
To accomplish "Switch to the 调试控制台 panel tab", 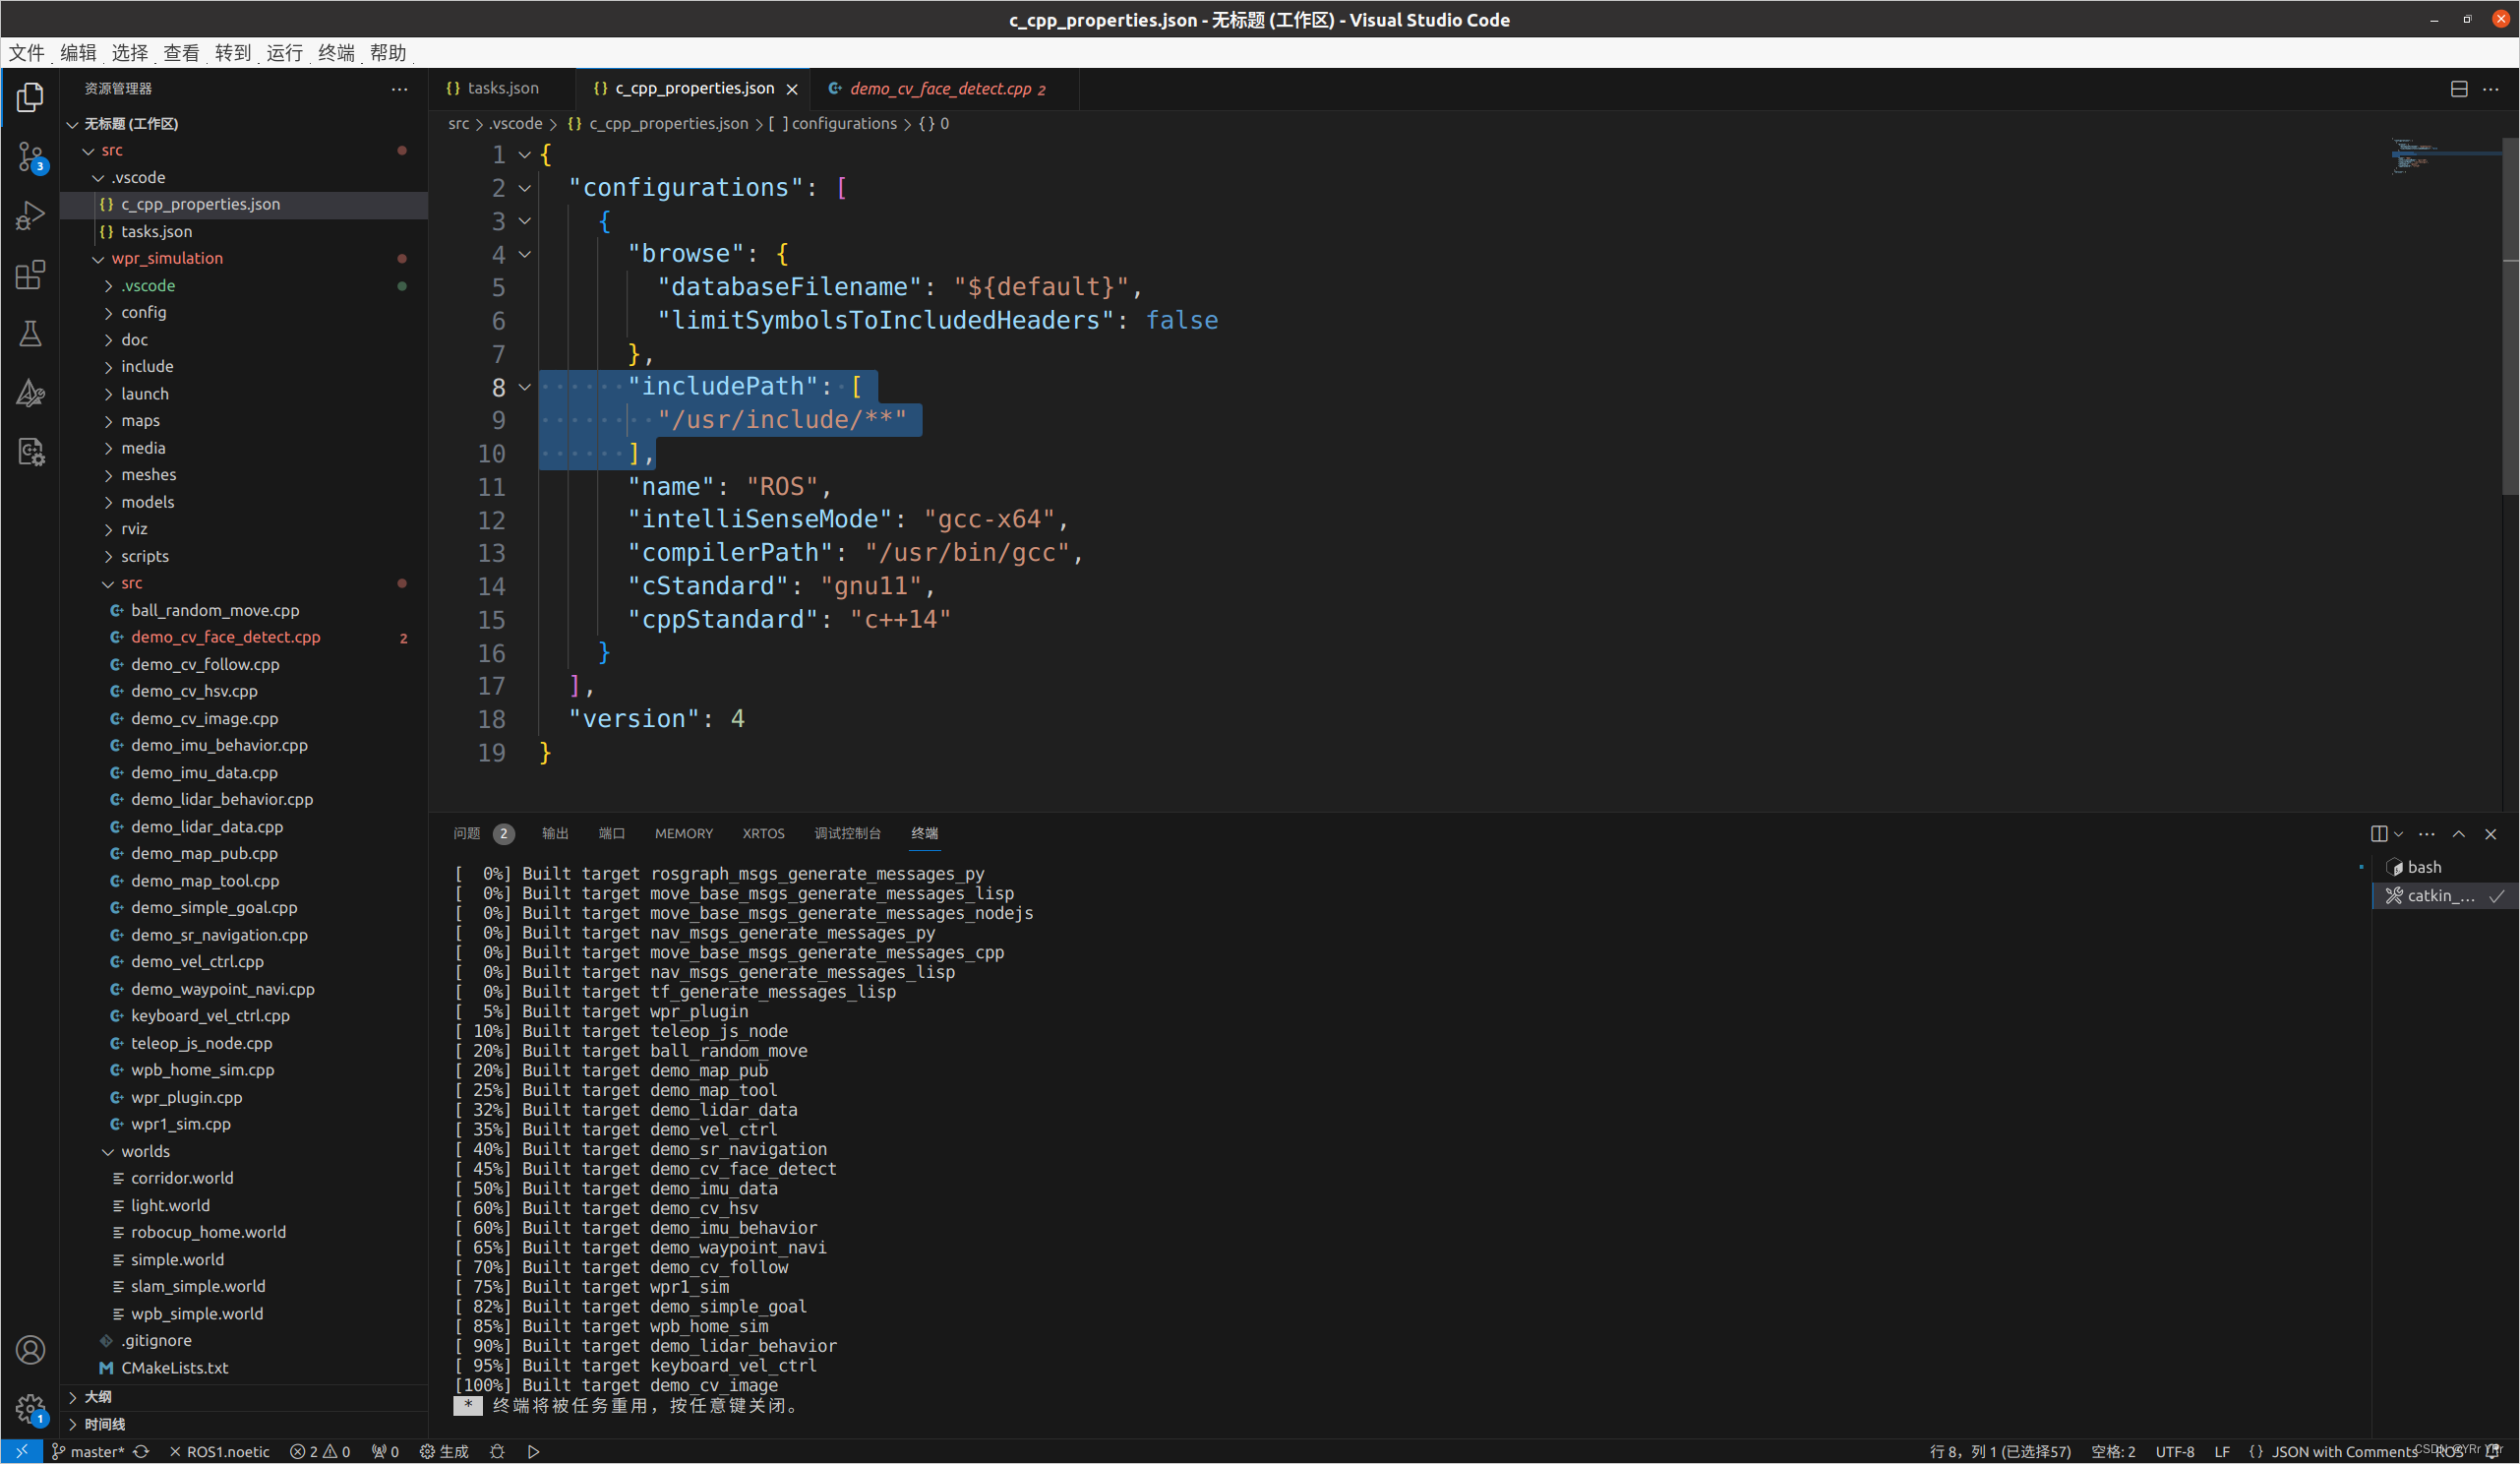I will click(847, 834).
